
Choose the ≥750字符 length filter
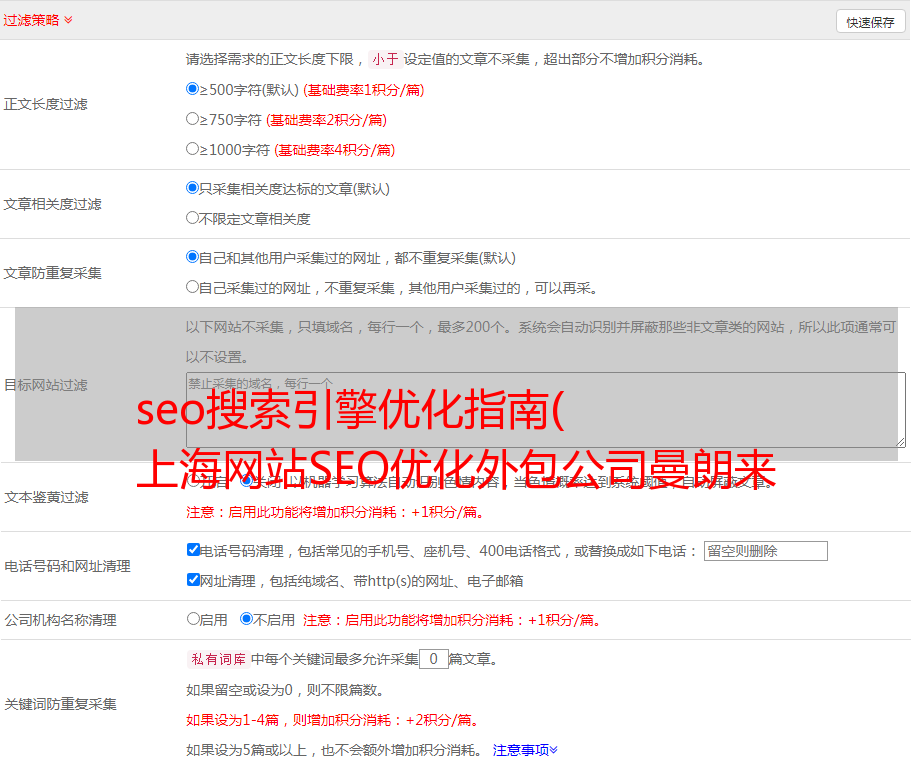pyautogui.click(x=193, y=119)
